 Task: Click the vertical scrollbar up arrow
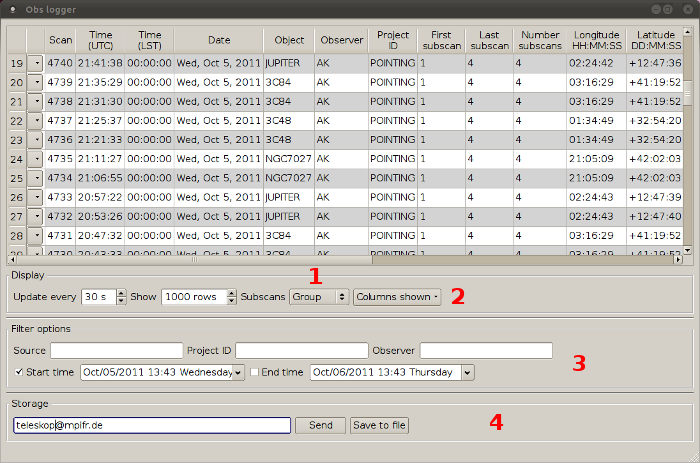(688, 32)
